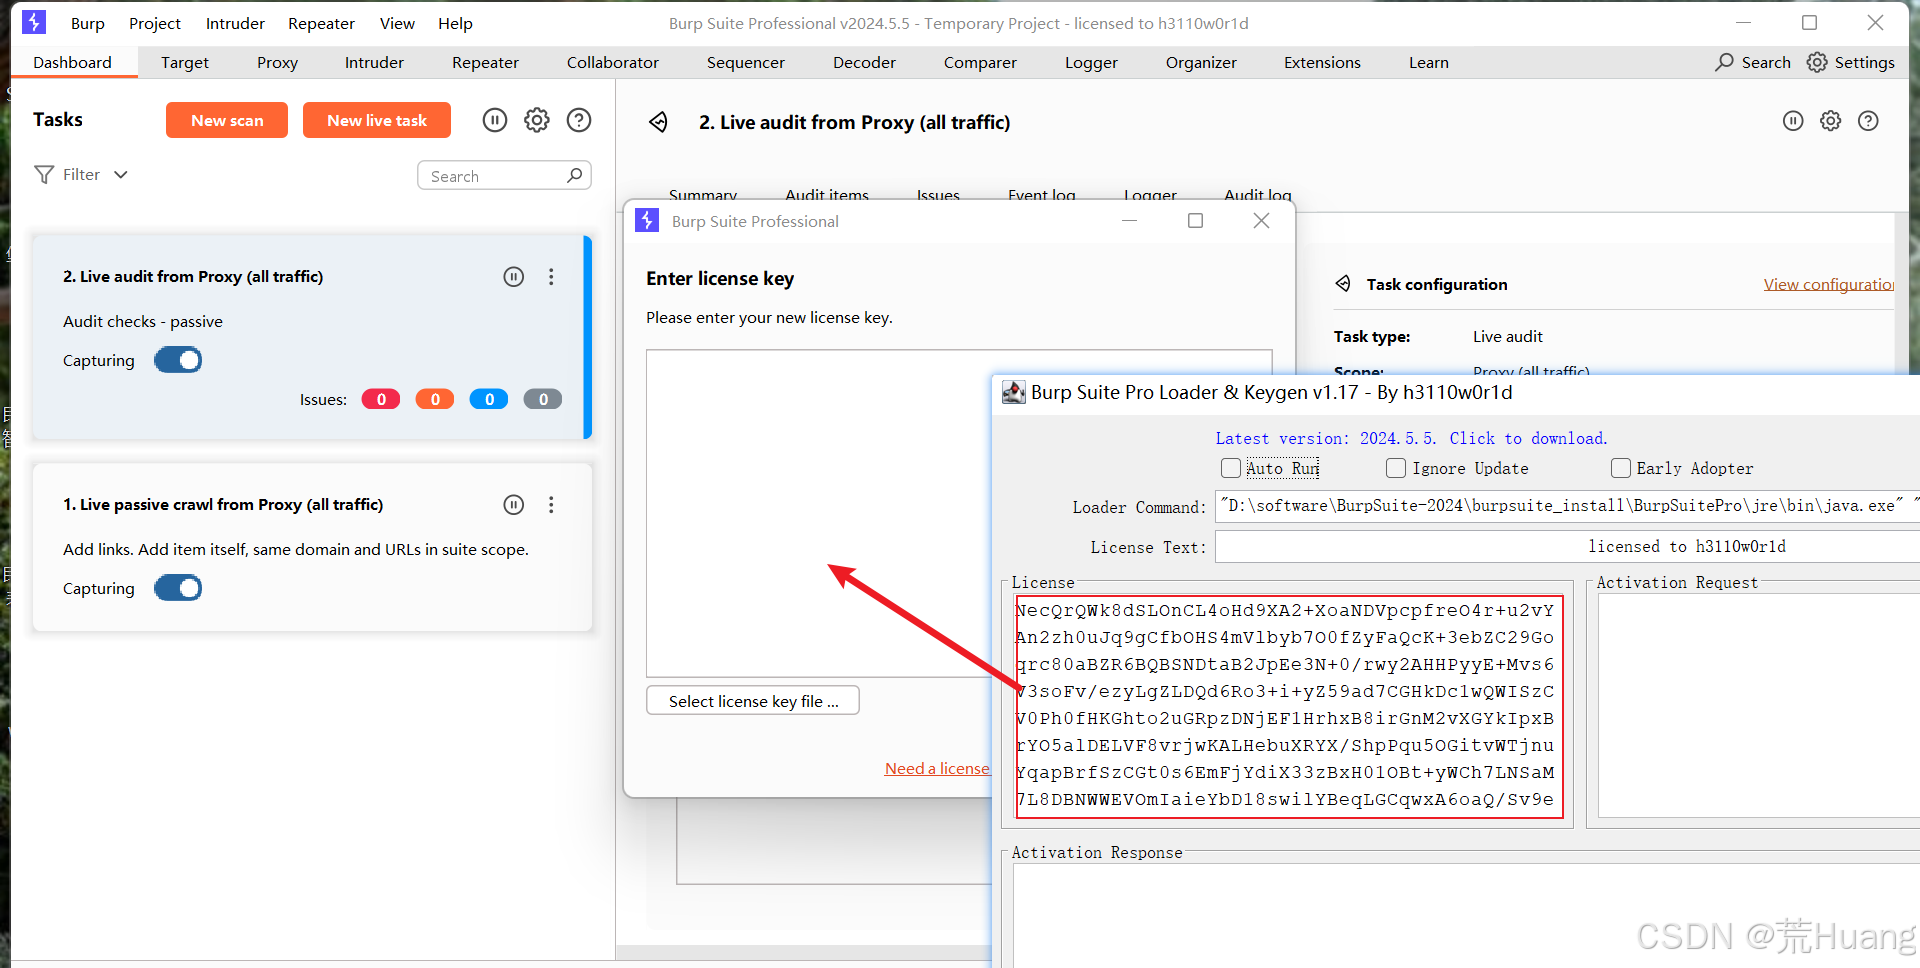Click inside the Enter license key text area

pyautogui.click(x=820, y=513)
